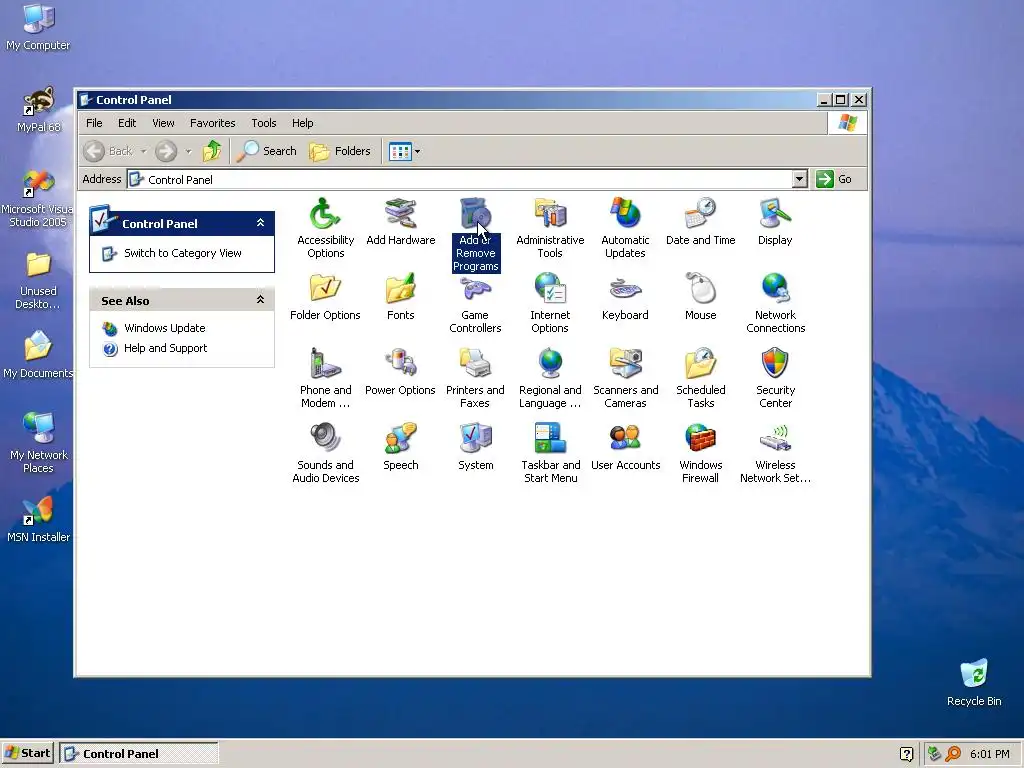The height and width of the screenshot is (768, 1024).
Task: Select MSN Installer desktop shortcut
Action: [38, 519]
